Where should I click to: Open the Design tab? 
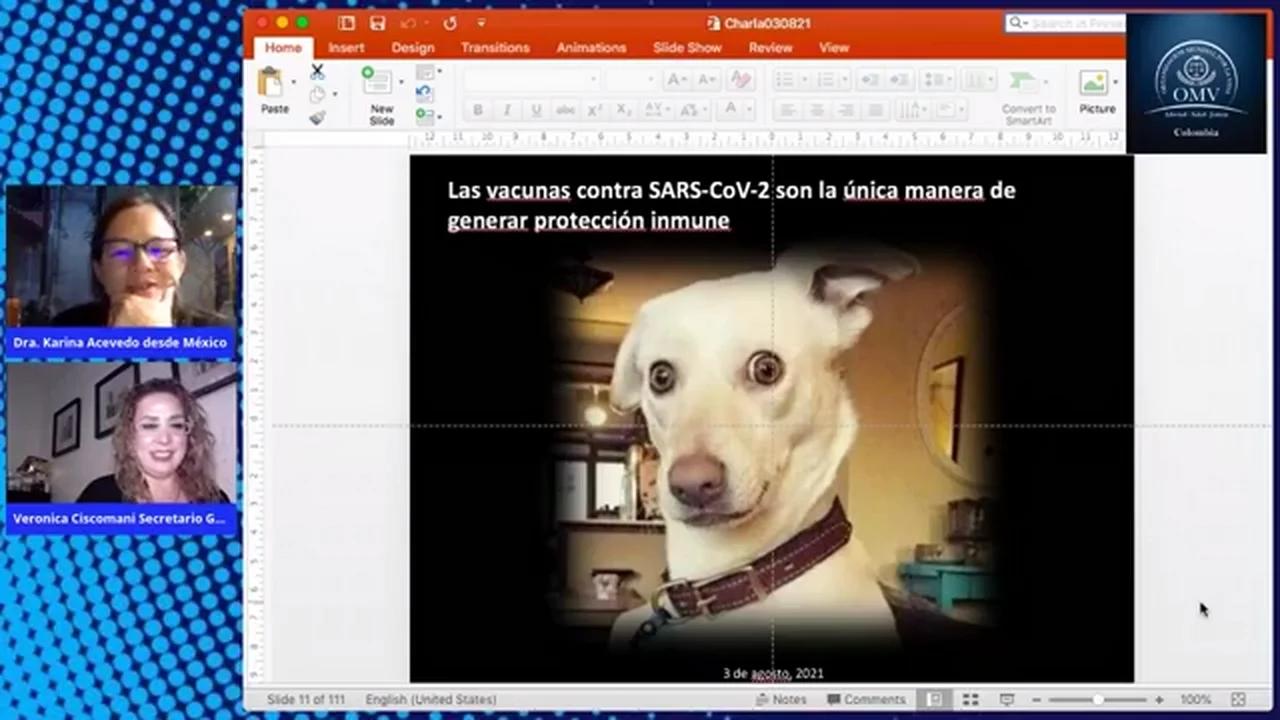click(412, 47)
